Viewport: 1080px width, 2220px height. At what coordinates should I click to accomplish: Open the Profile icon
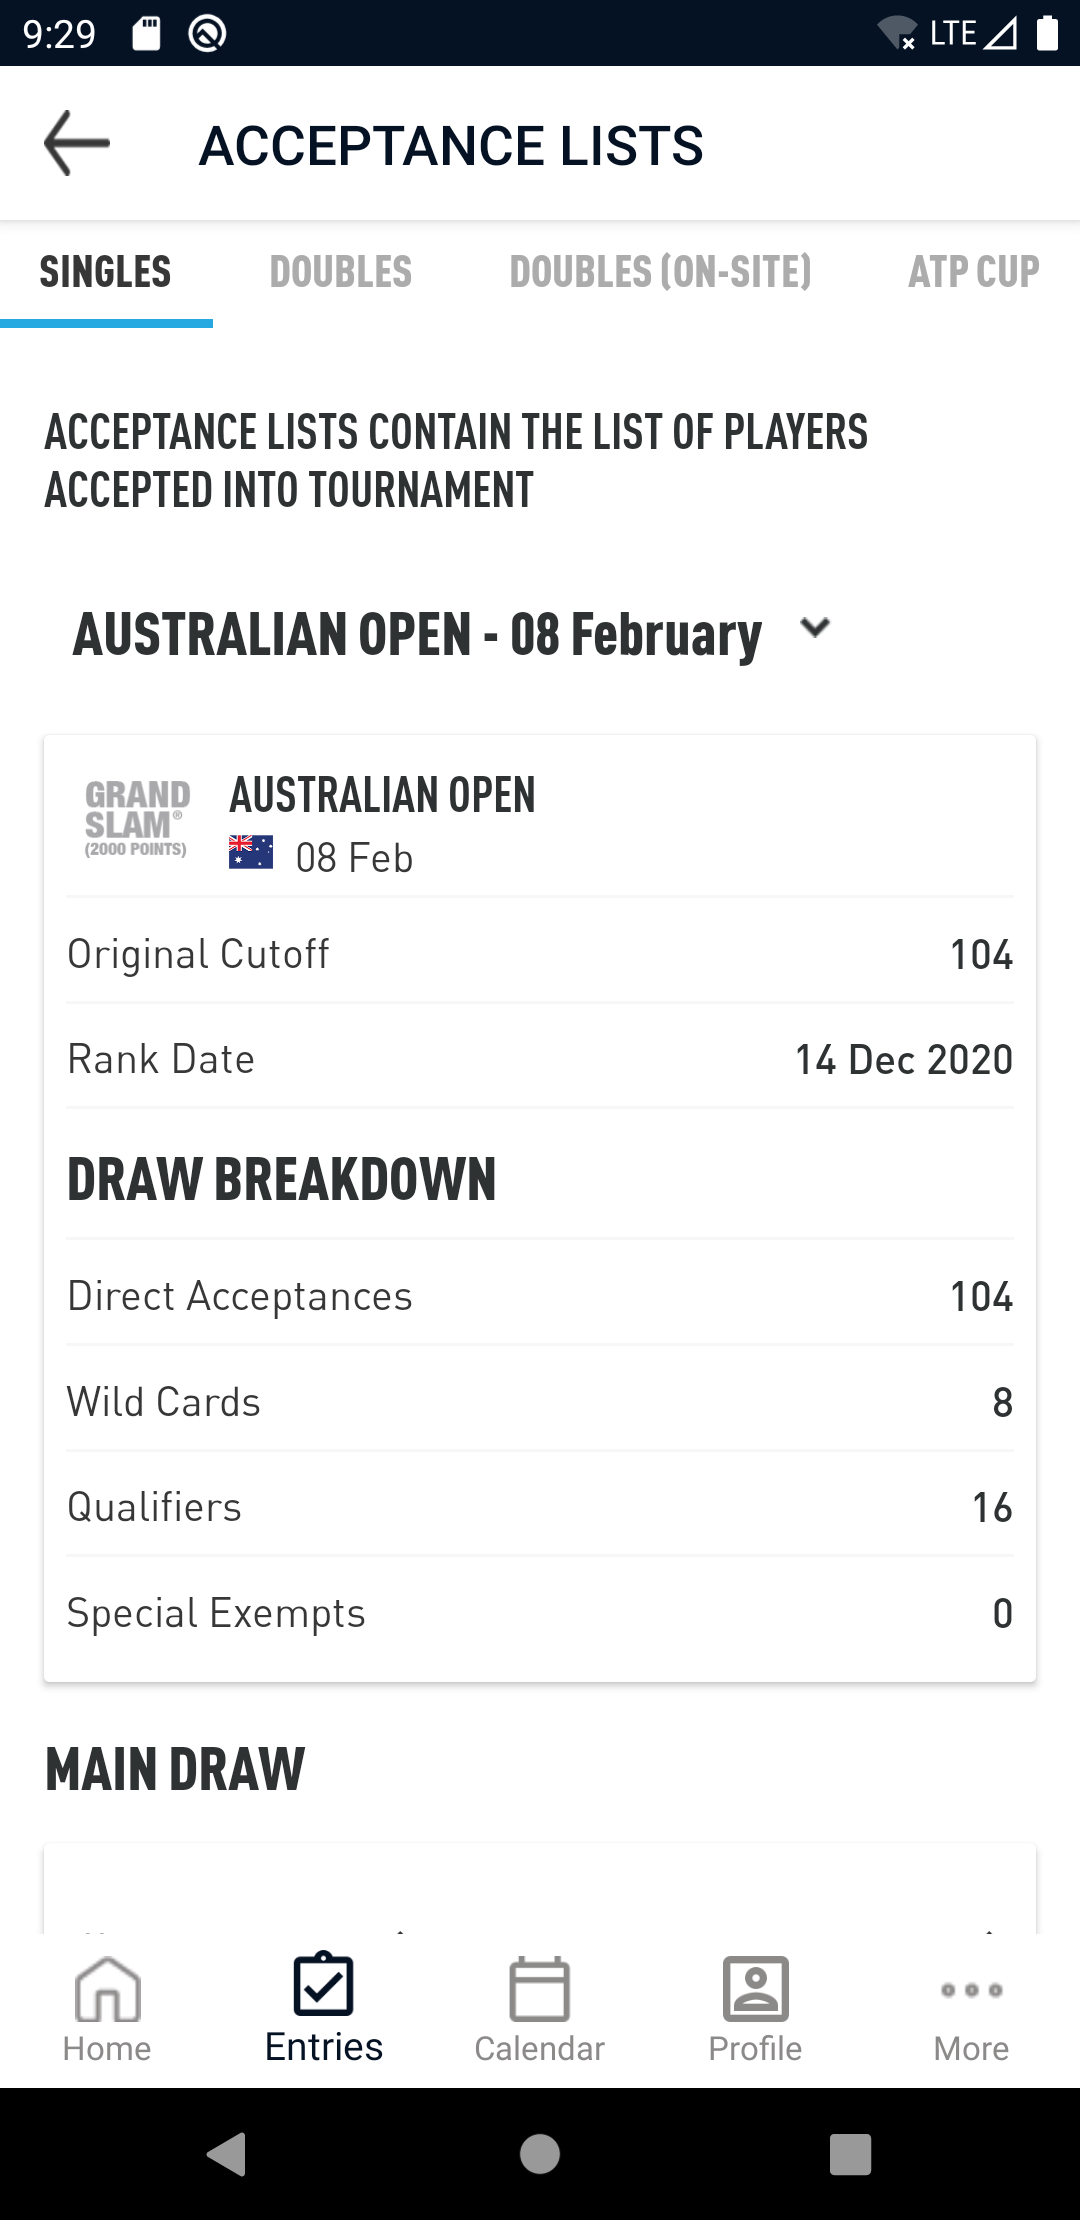point(756,1989)
